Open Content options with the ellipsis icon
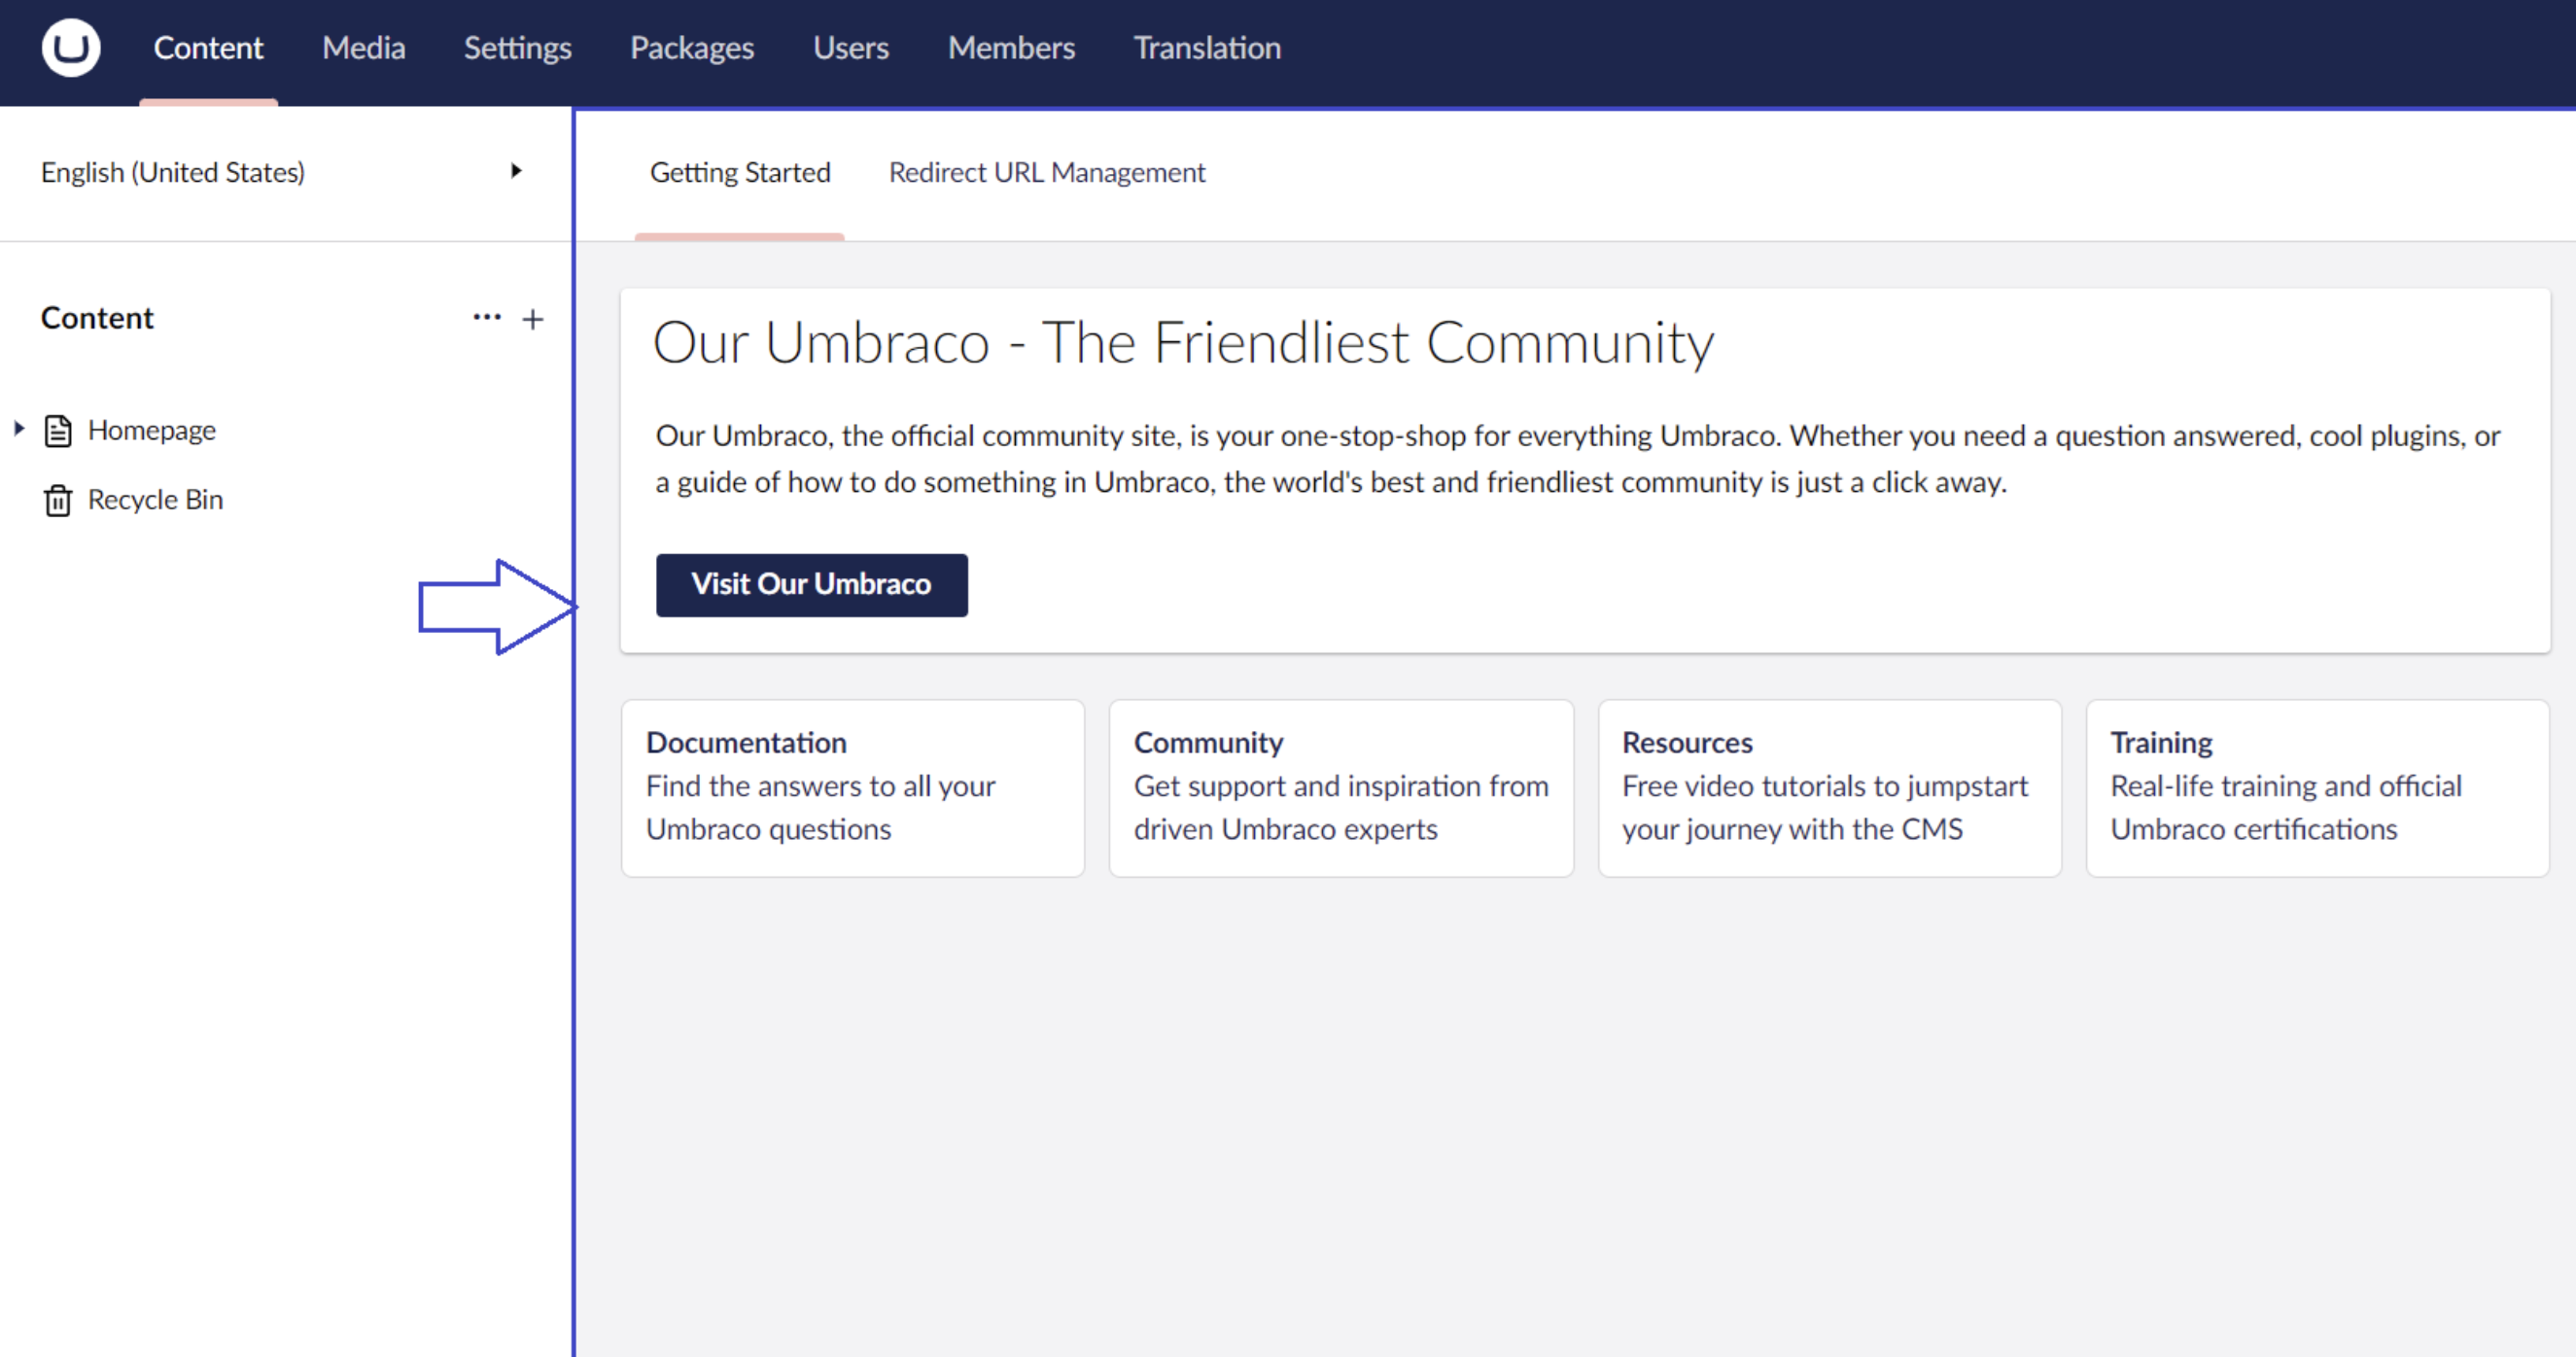The image size is (2576, 1357). tap(487, 318)
